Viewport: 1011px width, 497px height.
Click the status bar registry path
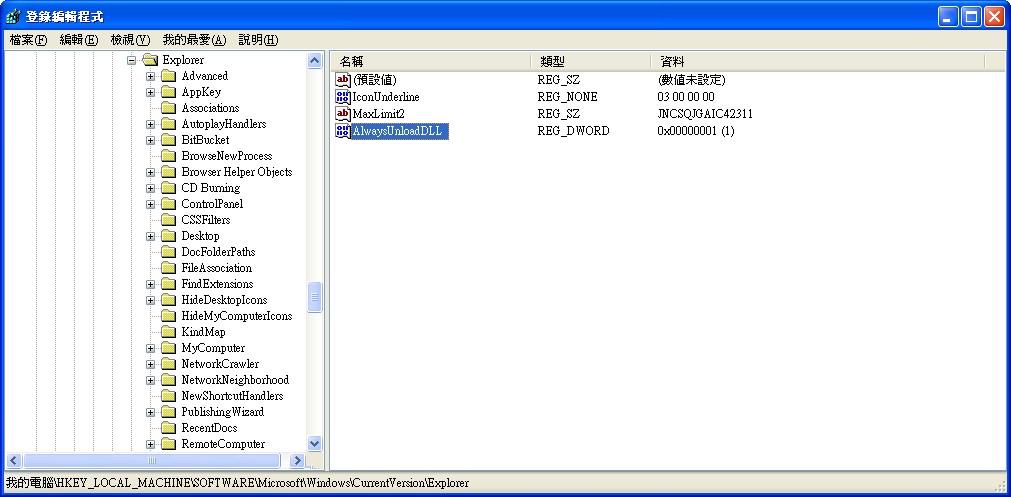pos(237,483)
